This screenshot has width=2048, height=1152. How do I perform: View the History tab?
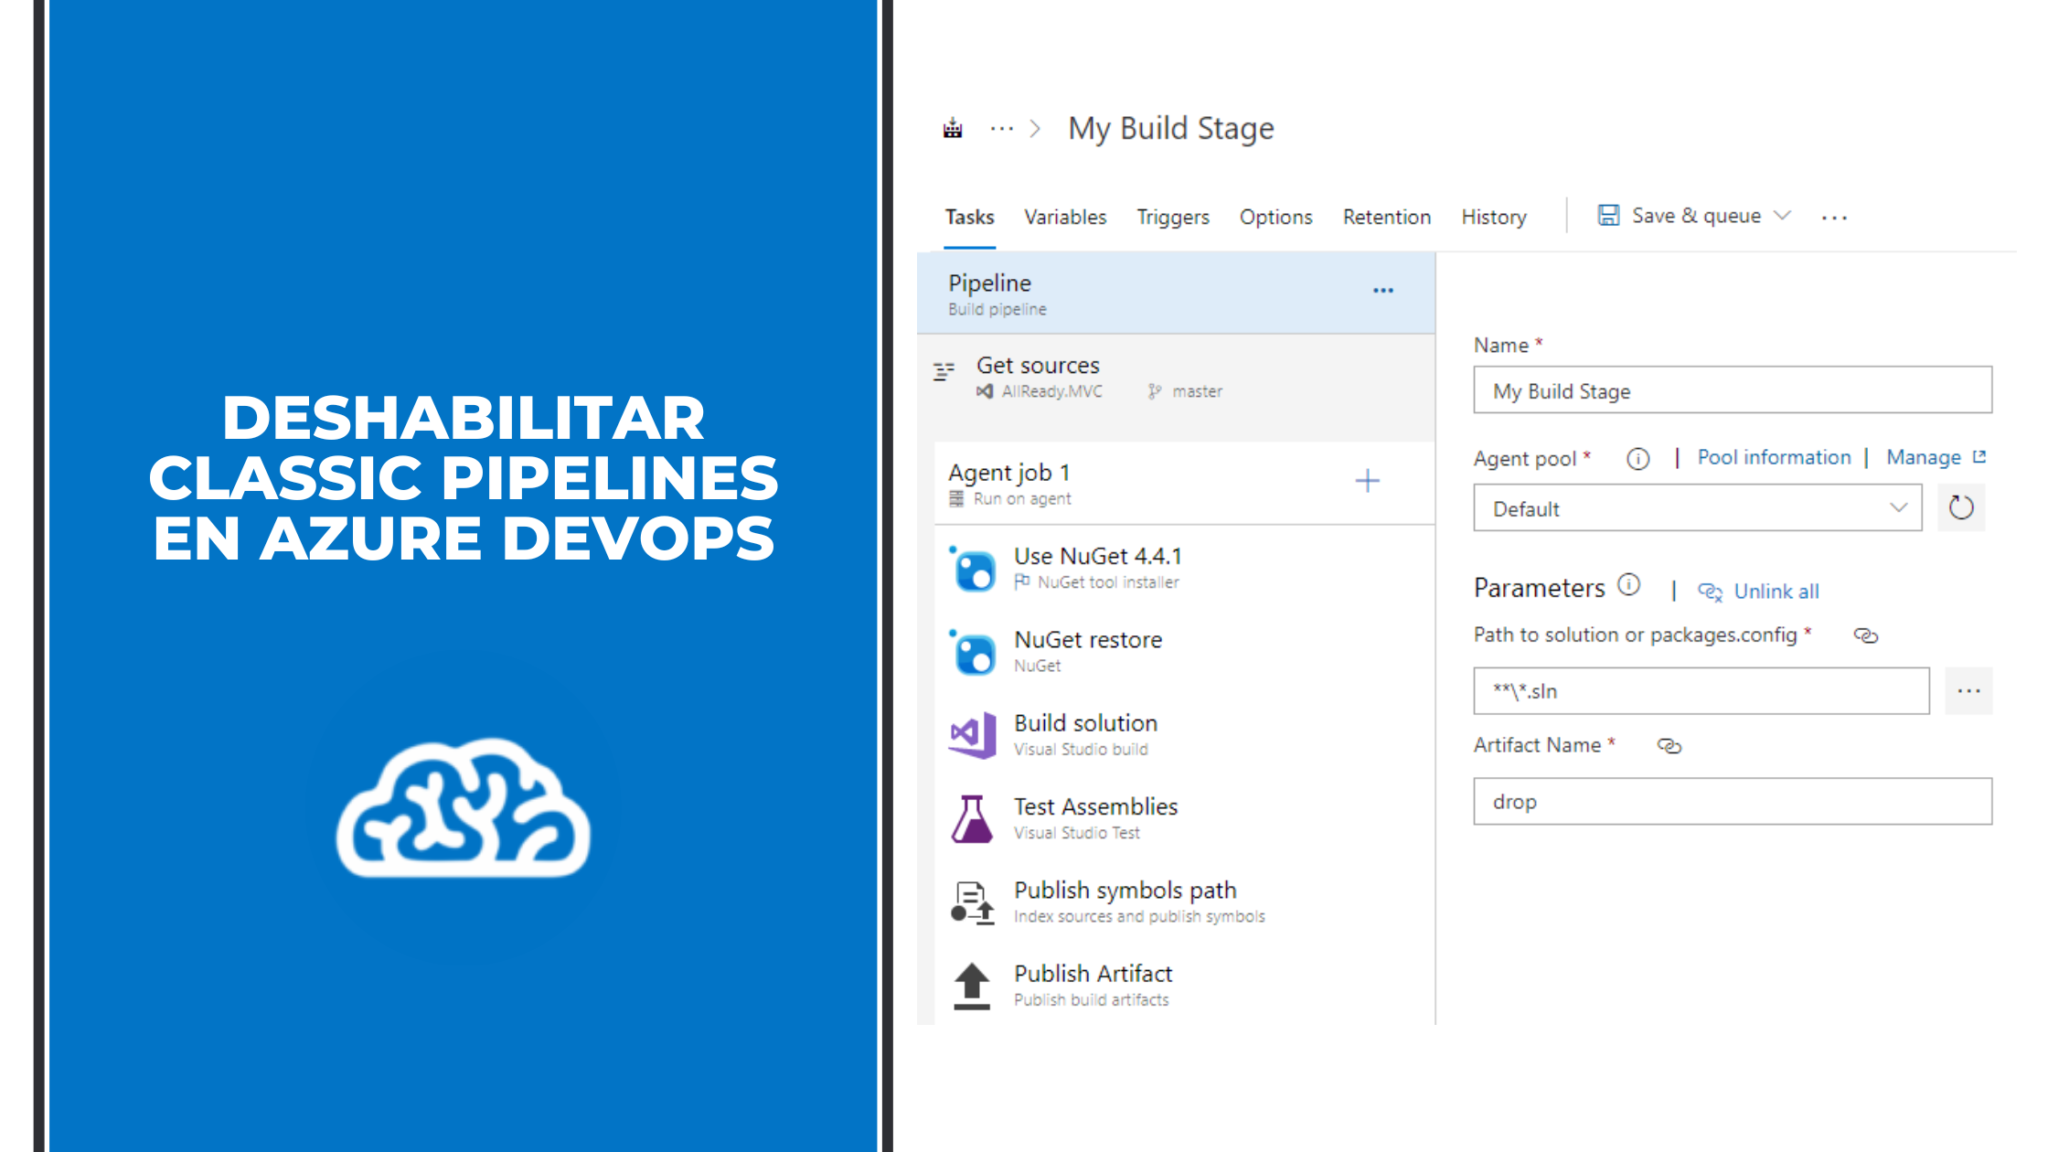(x=1493, y=217)
